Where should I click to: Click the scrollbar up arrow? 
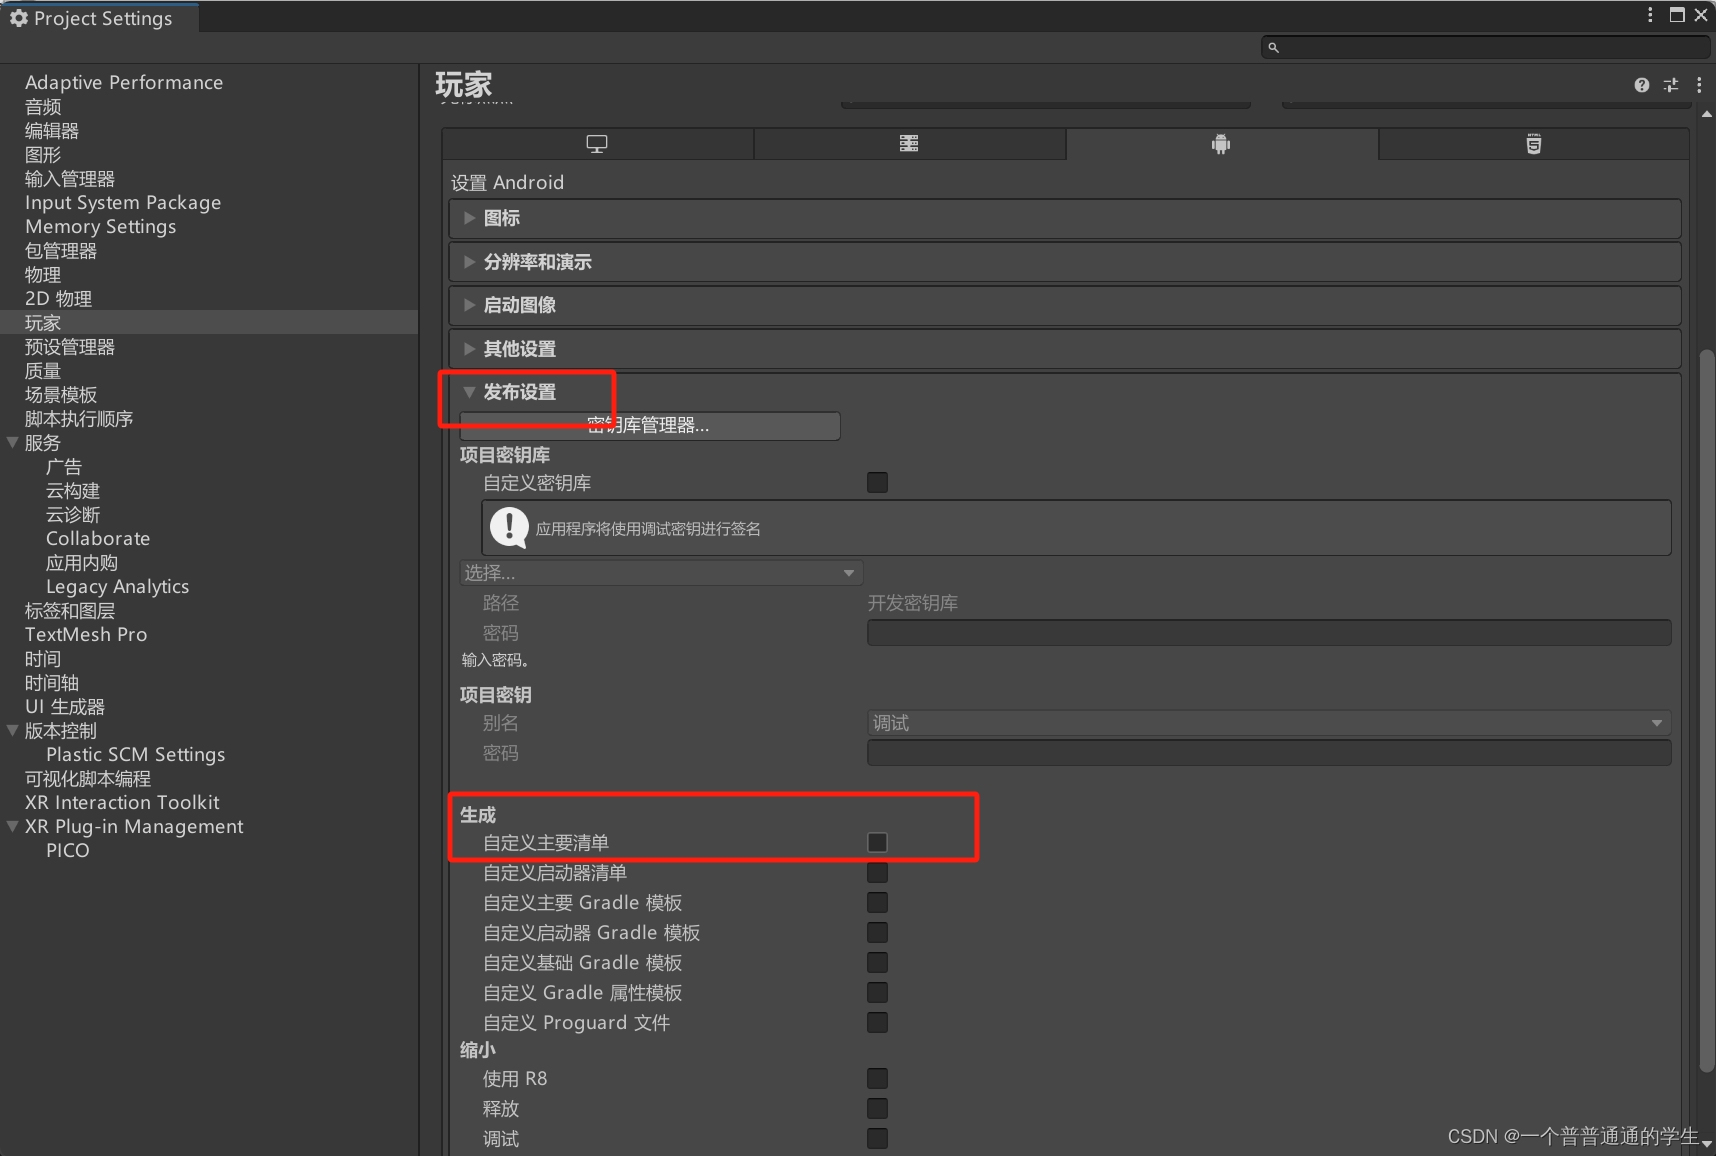(x=1707, y=114)
